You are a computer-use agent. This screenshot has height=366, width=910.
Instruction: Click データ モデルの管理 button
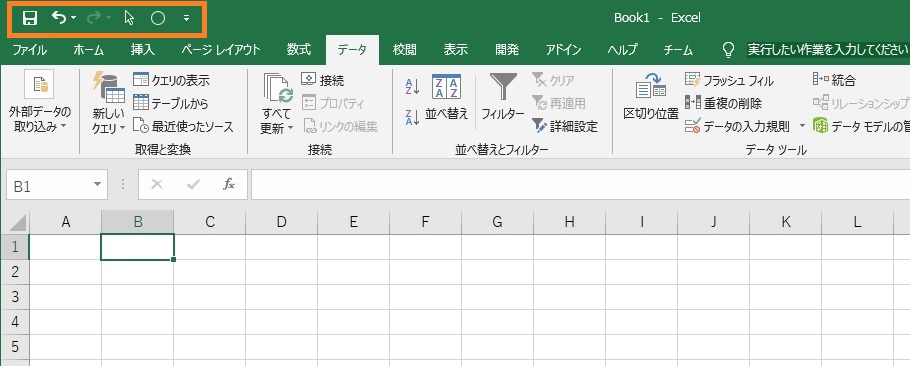click(861, 126)
